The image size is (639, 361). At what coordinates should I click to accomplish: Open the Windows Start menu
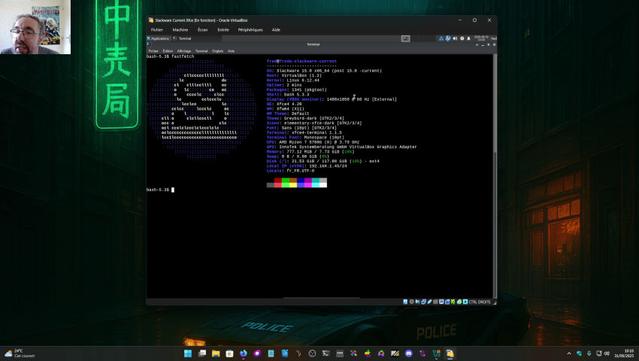tap(187, 354)
